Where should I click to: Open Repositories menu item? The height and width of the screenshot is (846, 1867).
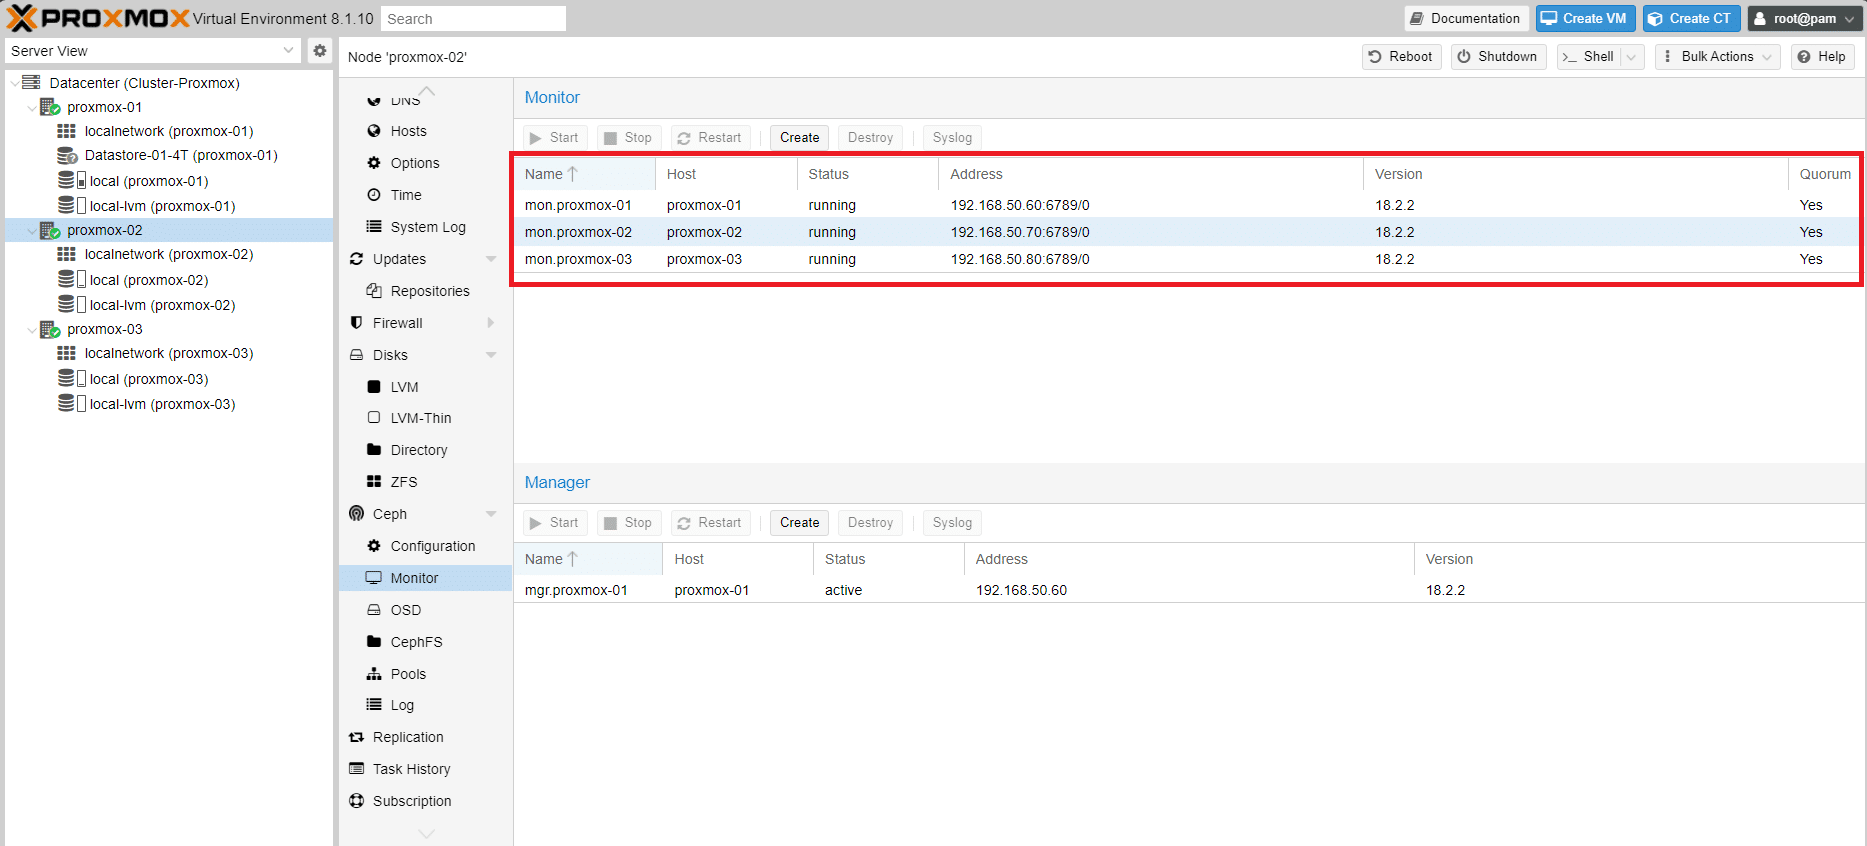[x=430, y=291]
